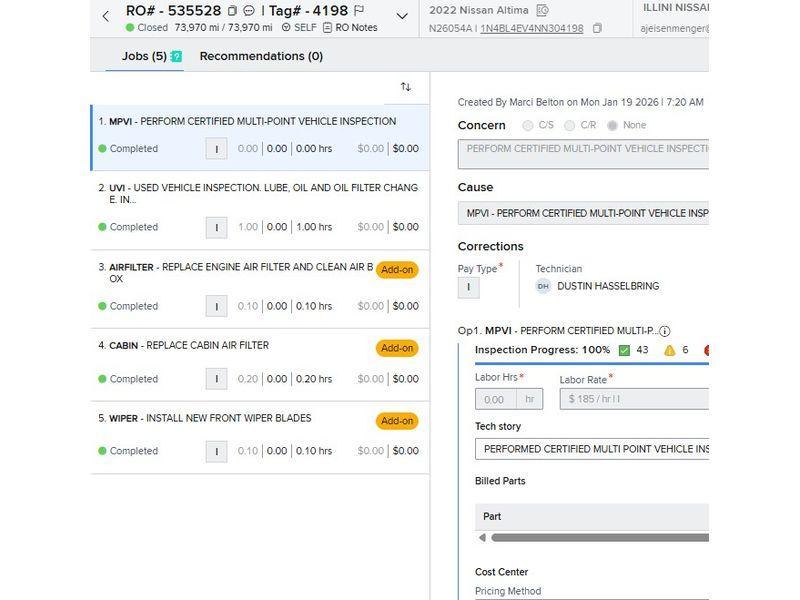Screen dimensions: 800x600
Task: Open the RO chat message icon
Action: pos(249,11)
